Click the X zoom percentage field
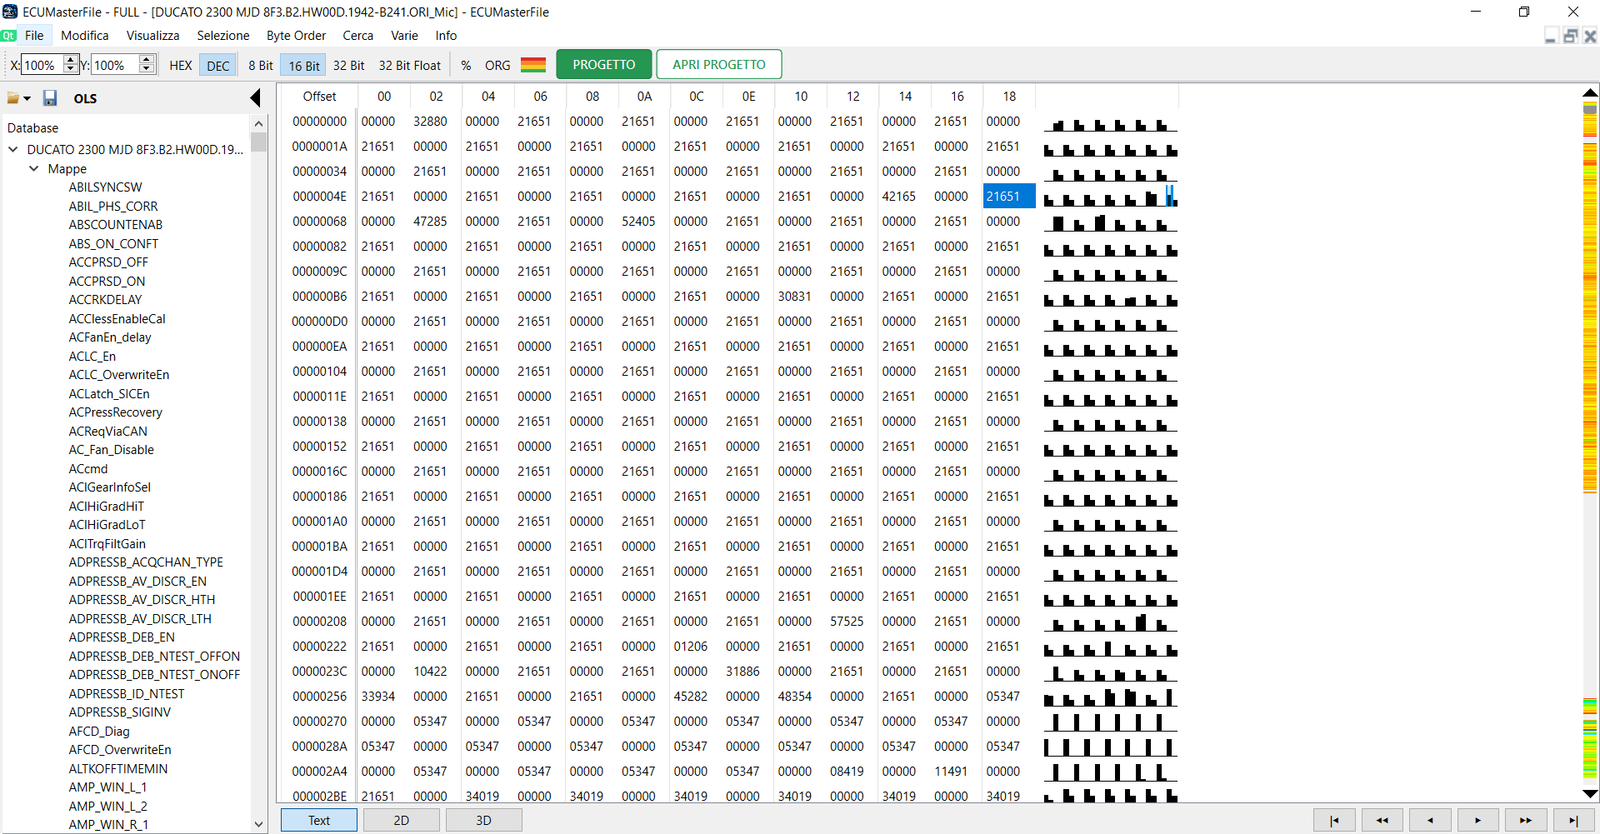 (41, 65)
